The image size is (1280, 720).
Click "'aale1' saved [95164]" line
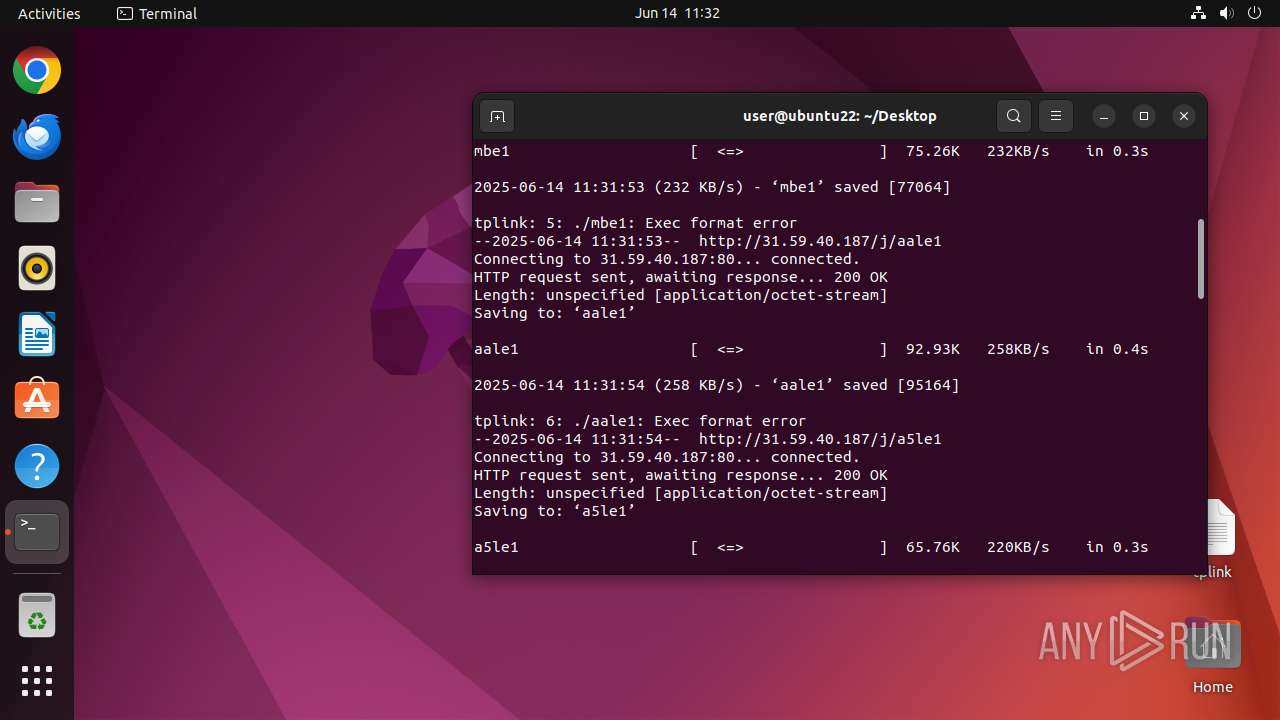(717, 385)
